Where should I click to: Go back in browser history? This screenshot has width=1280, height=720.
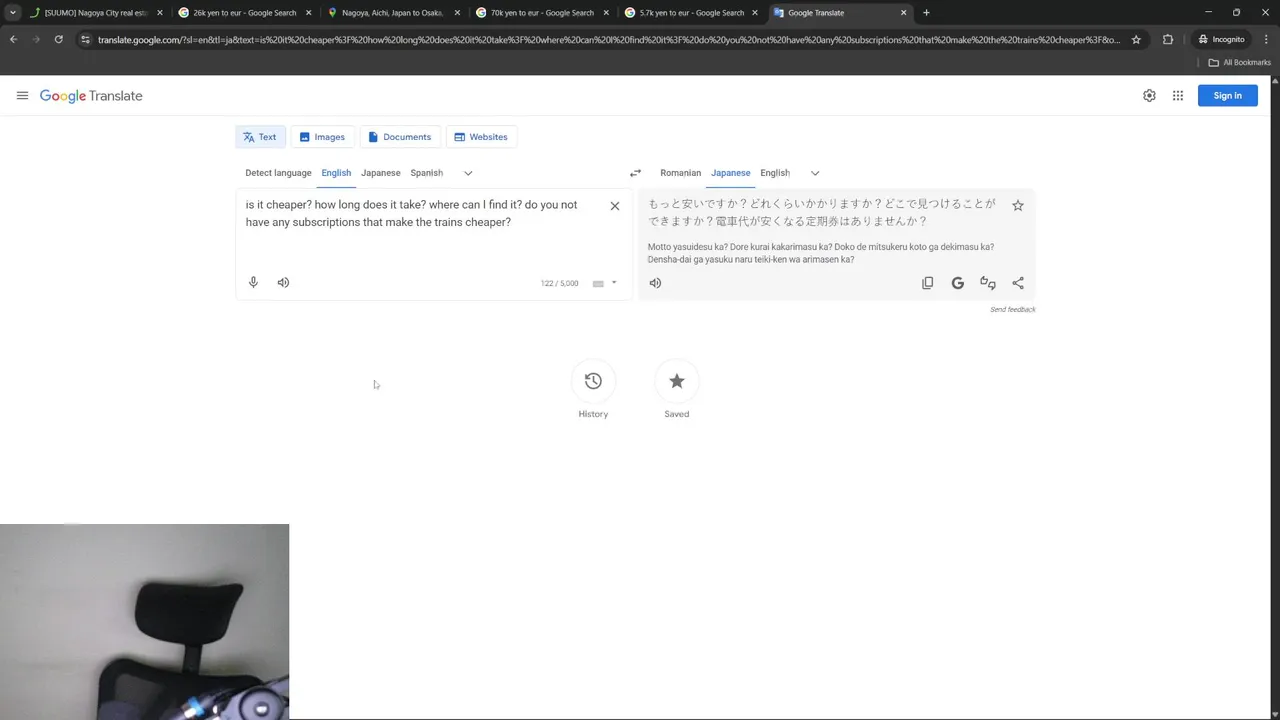coord(13,40)
